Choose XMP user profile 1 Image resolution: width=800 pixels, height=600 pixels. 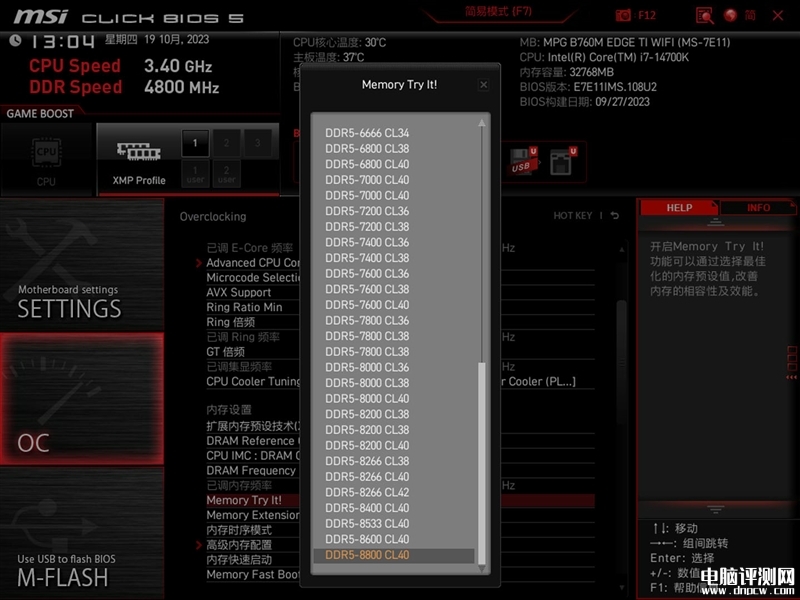click(195, 174)
